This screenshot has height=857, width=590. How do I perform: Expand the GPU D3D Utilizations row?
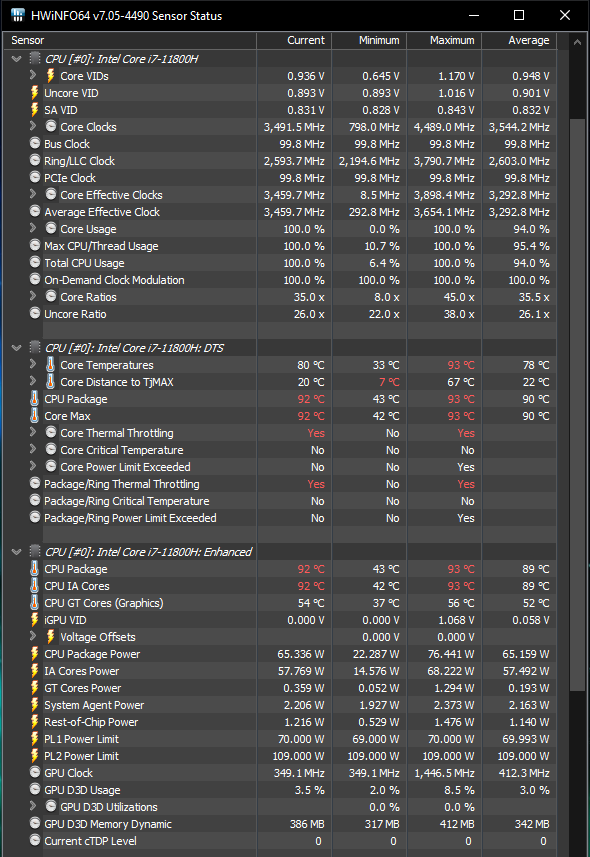pos(33,806)
